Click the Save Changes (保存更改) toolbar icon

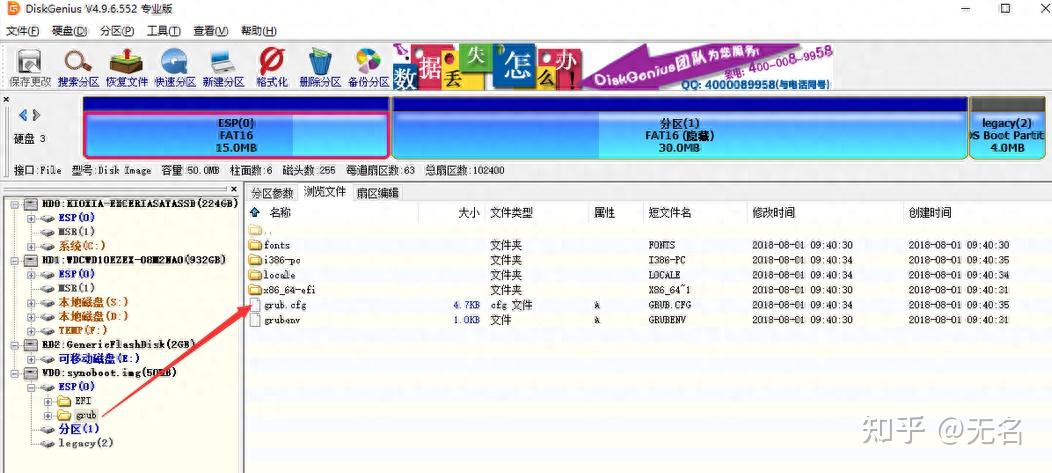click(30, 68)
